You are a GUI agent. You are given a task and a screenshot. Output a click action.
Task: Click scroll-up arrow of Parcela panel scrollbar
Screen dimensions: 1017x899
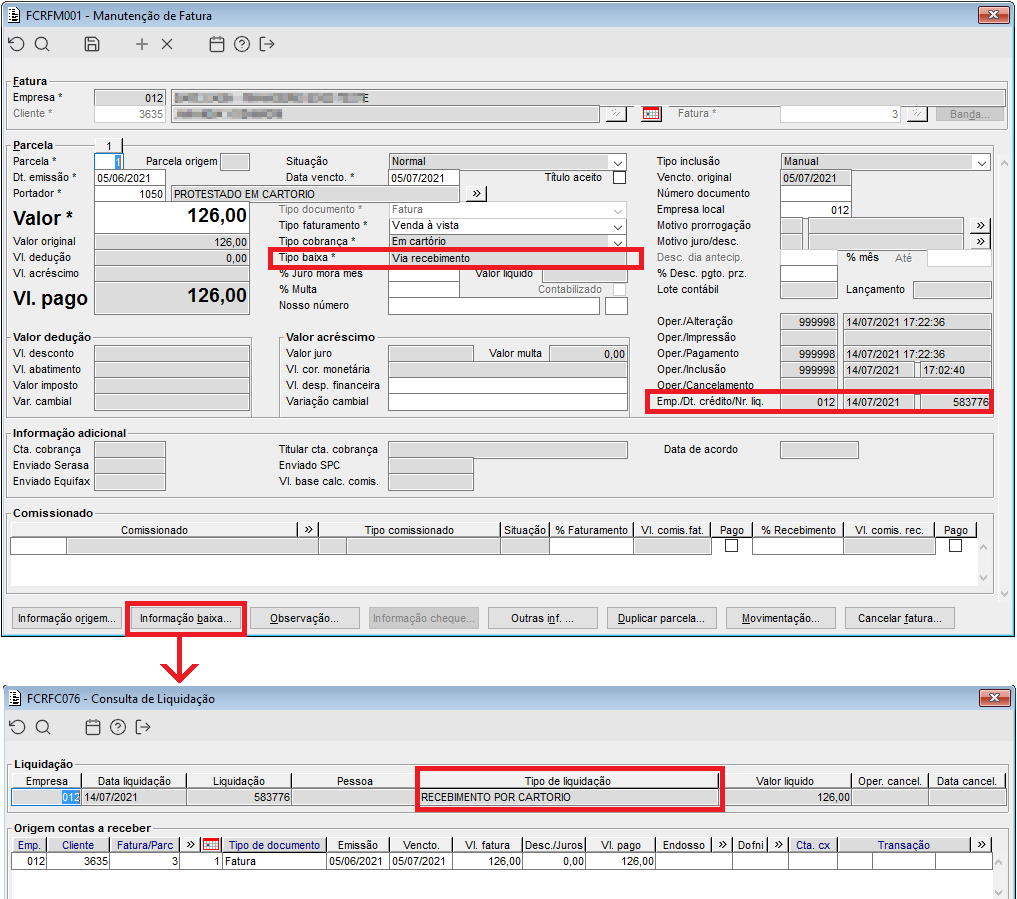(1004, 163)
